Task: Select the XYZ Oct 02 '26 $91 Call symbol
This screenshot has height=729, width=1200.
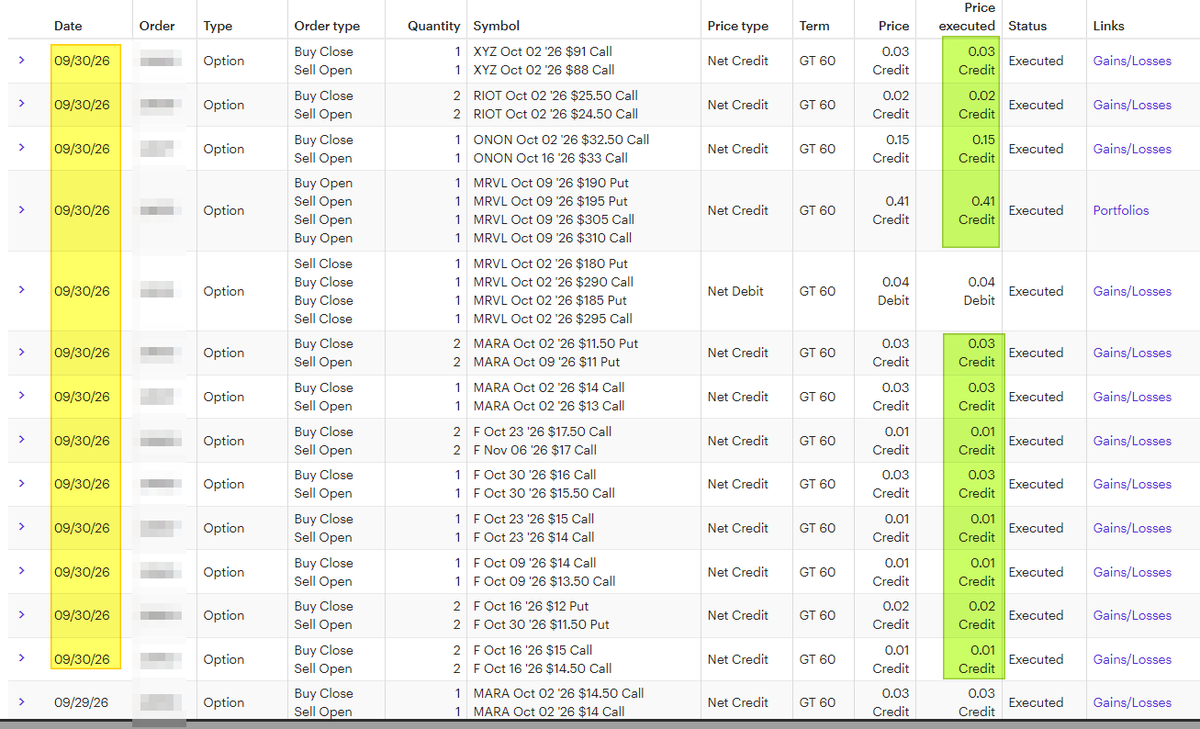Action: (543, 52)
